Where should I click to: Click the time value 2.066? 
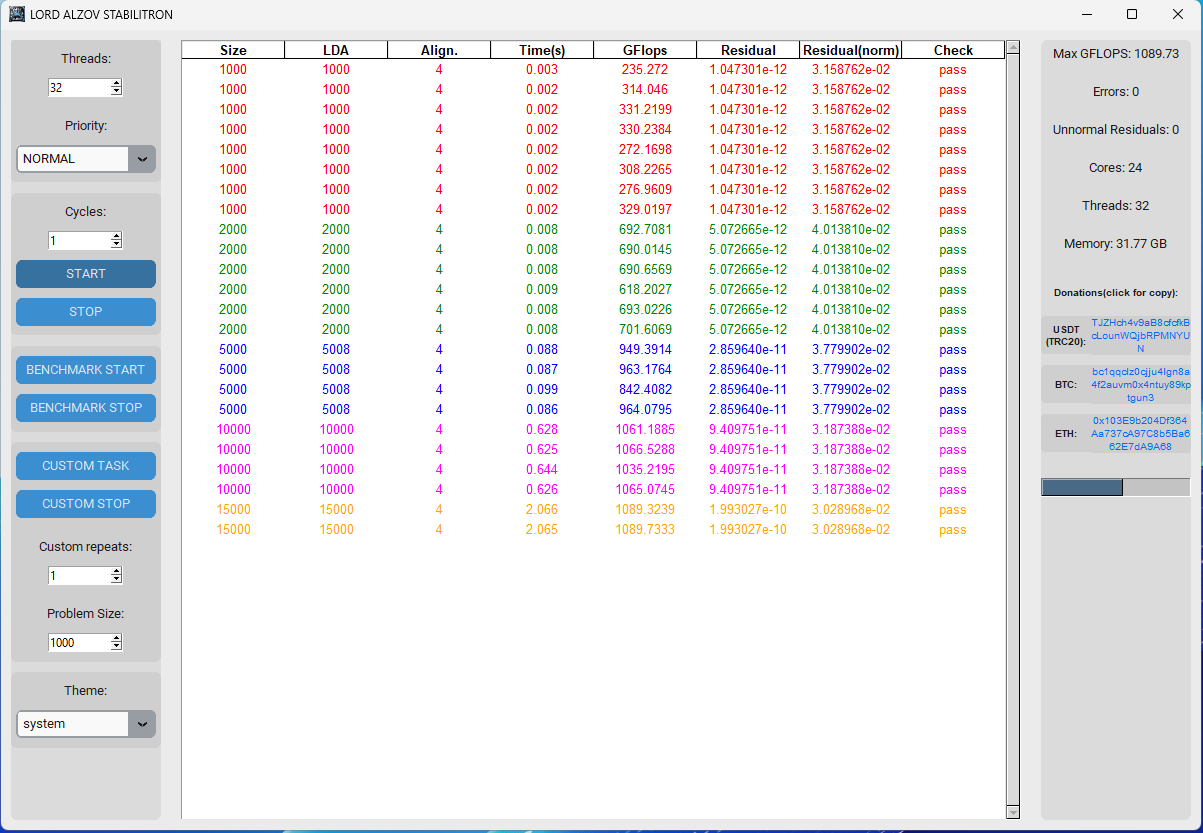[x=542, y=510]
